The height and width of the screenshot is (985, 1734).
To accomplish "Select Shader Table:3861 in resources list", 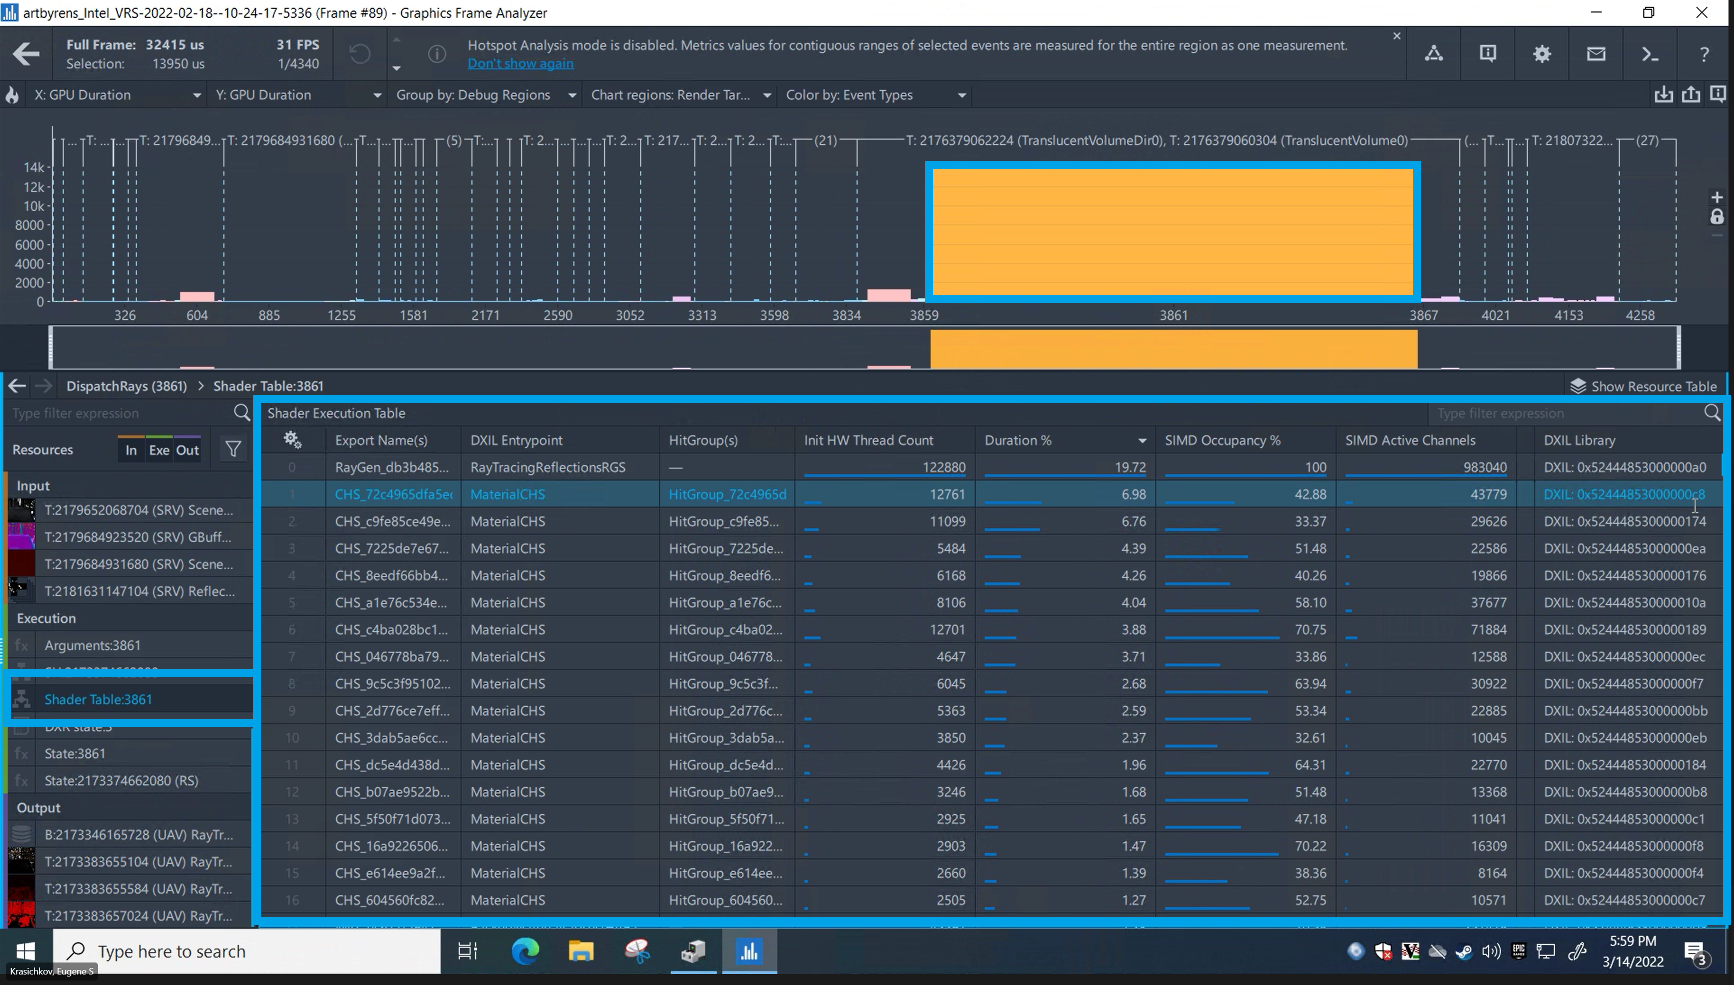I will [x=98, y=699].
